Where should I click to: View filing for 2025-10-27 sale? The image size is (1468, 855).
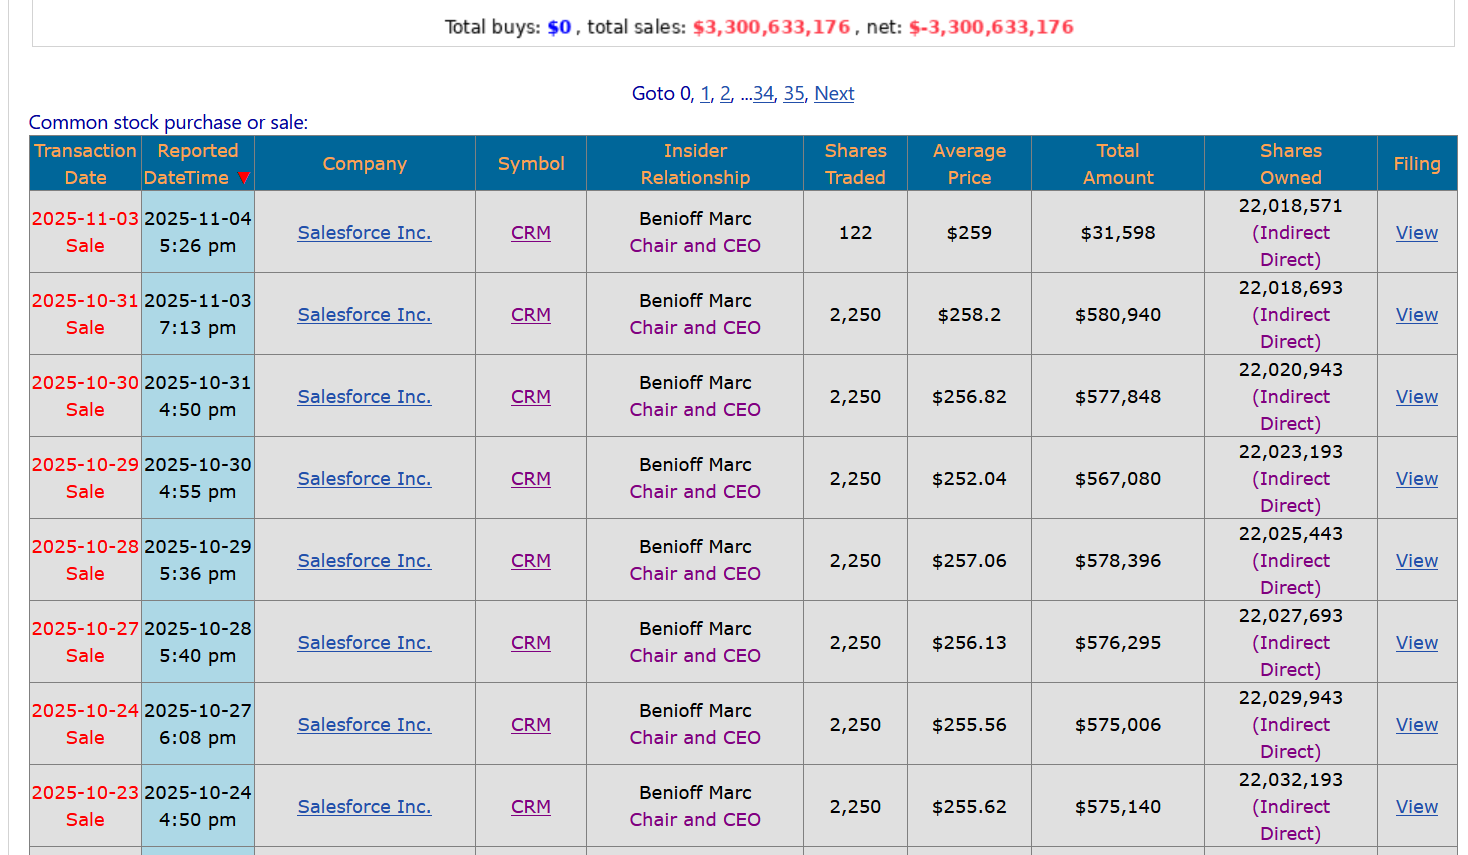coord(1417,642)
